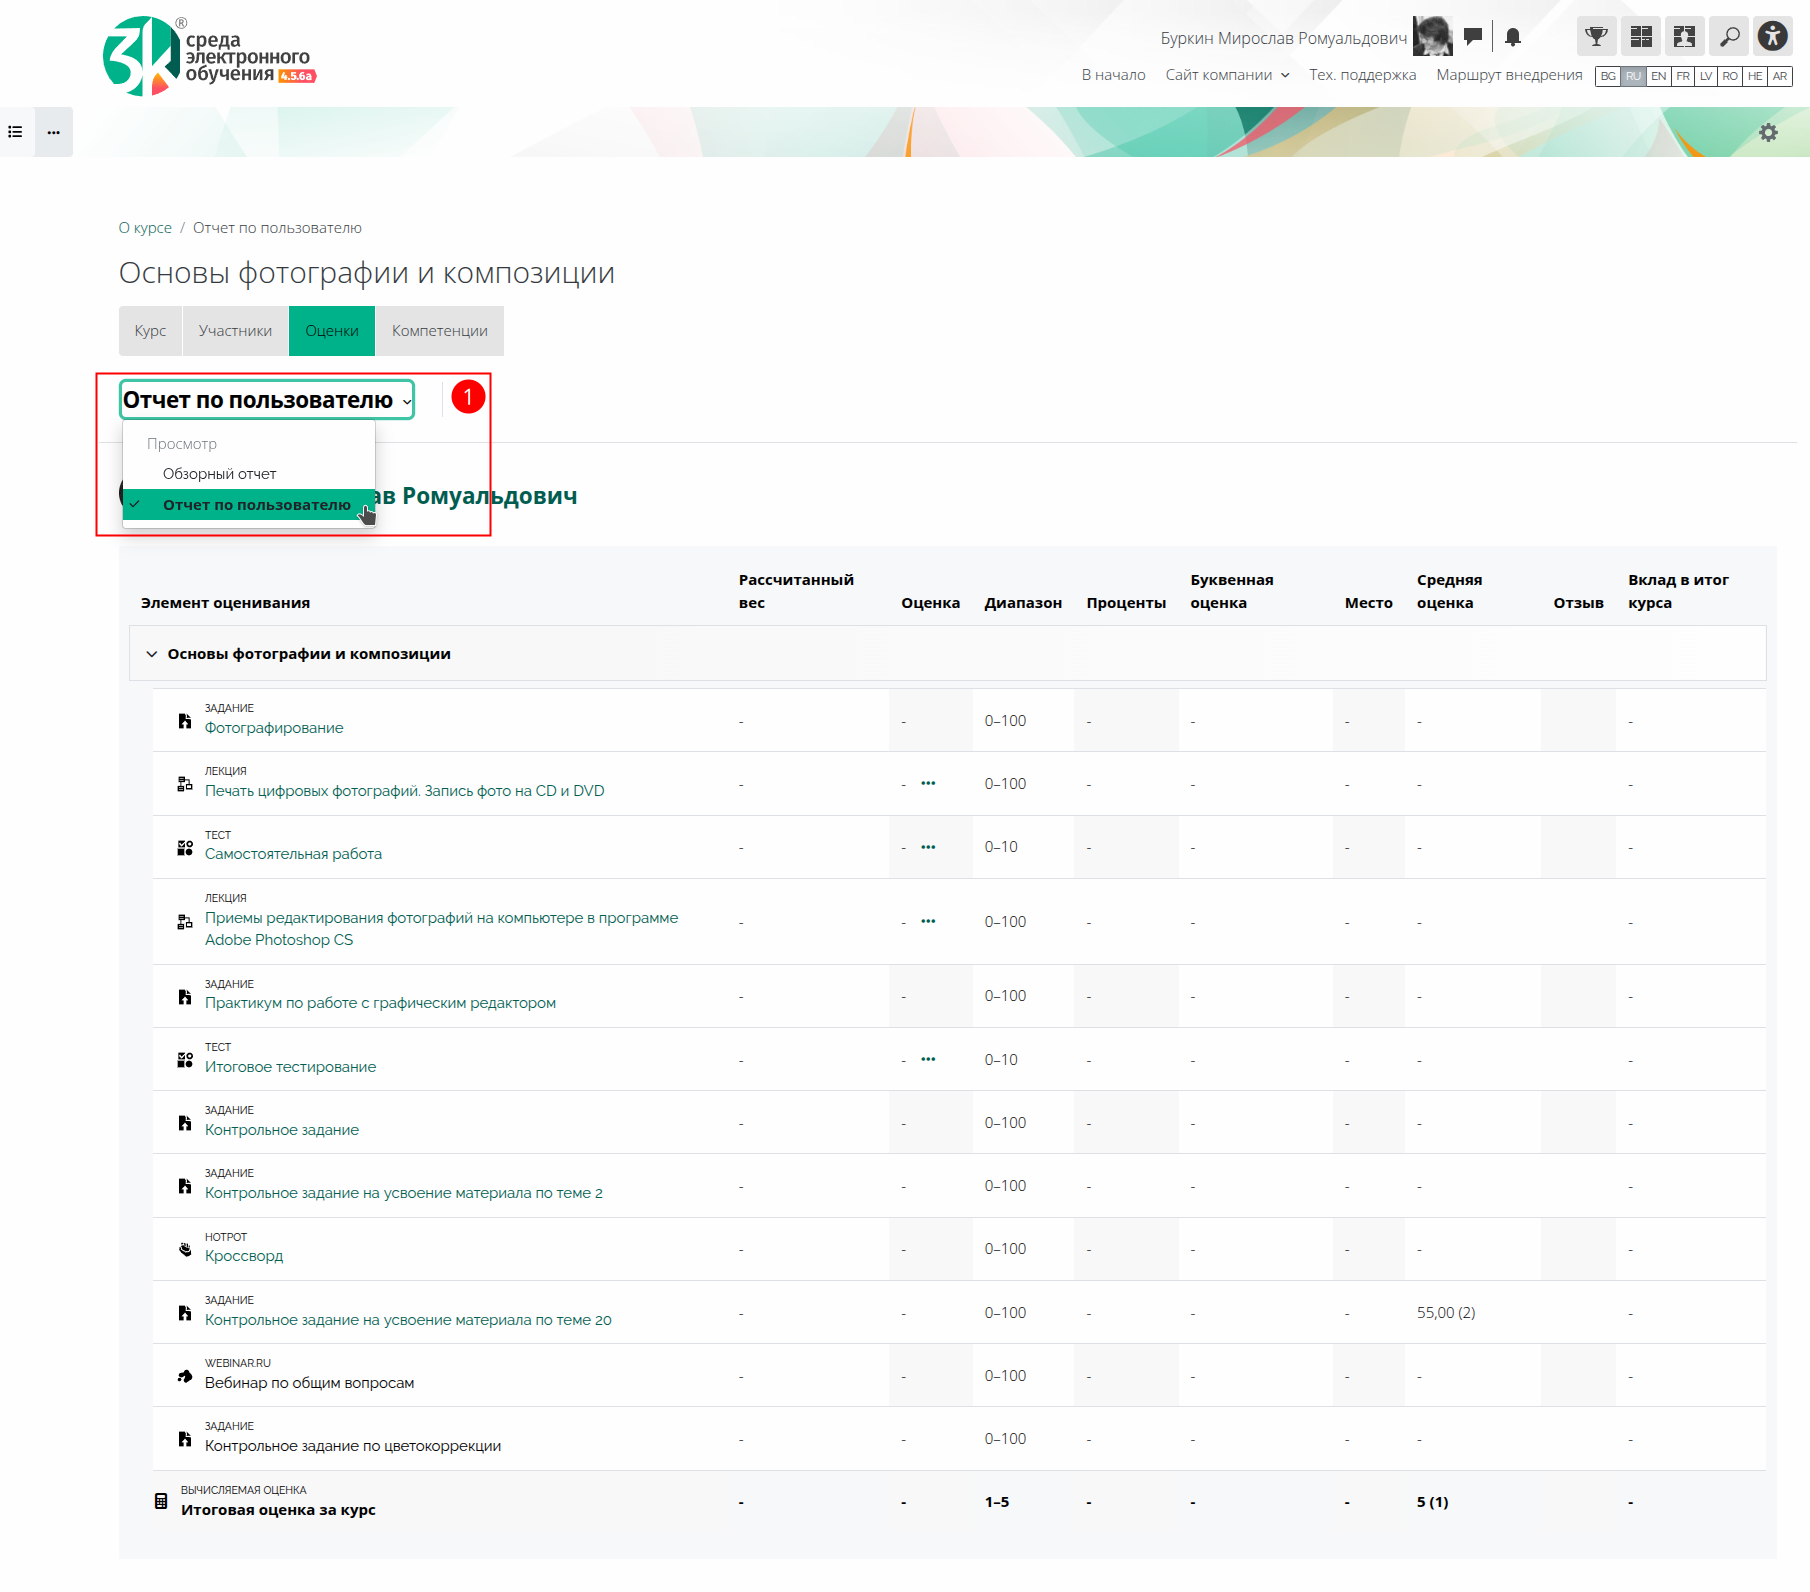
Task: Click the search magnifier icon
Action: [x=1729, y=37]
